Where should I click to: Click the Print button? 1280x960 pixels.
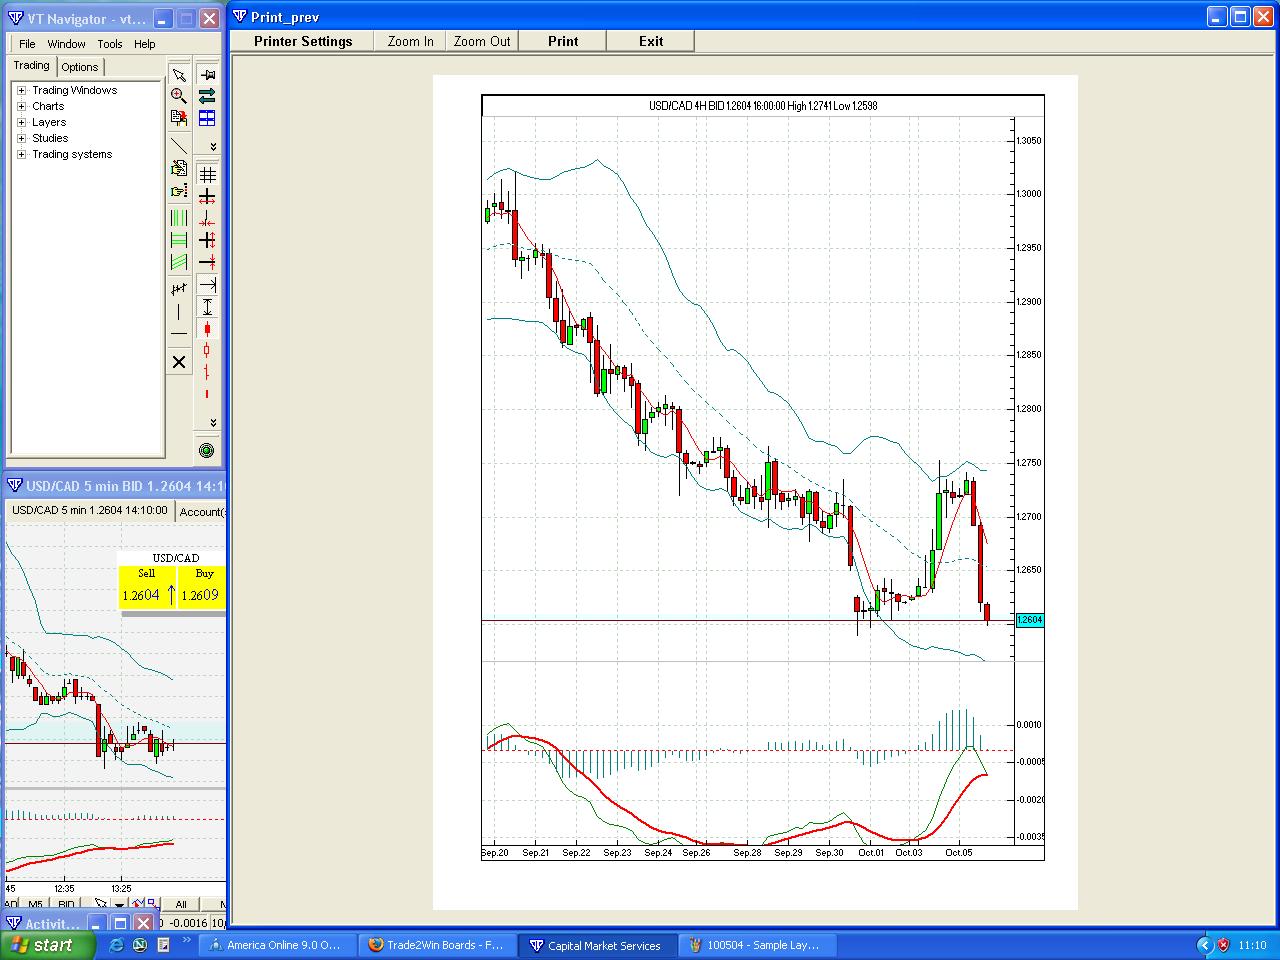563,41
